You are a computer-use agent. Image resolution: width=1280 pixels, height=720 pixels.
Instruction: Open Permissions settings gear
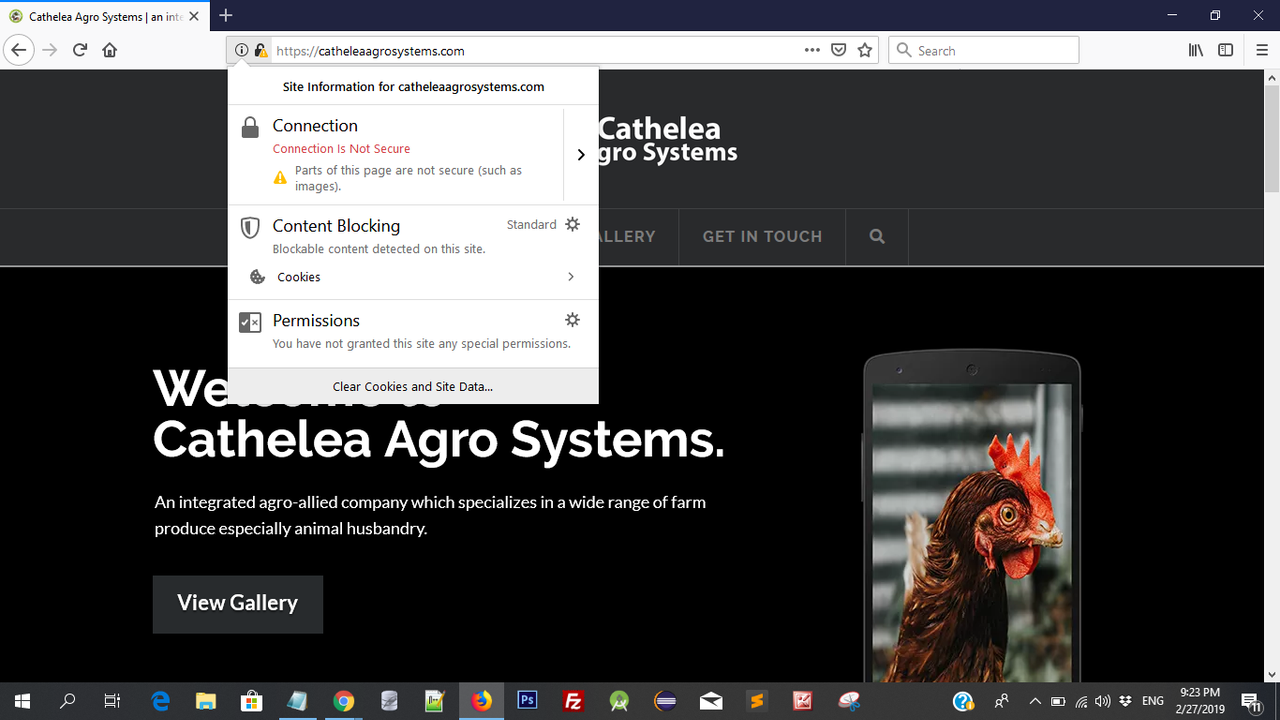click(x=572, y=320)
